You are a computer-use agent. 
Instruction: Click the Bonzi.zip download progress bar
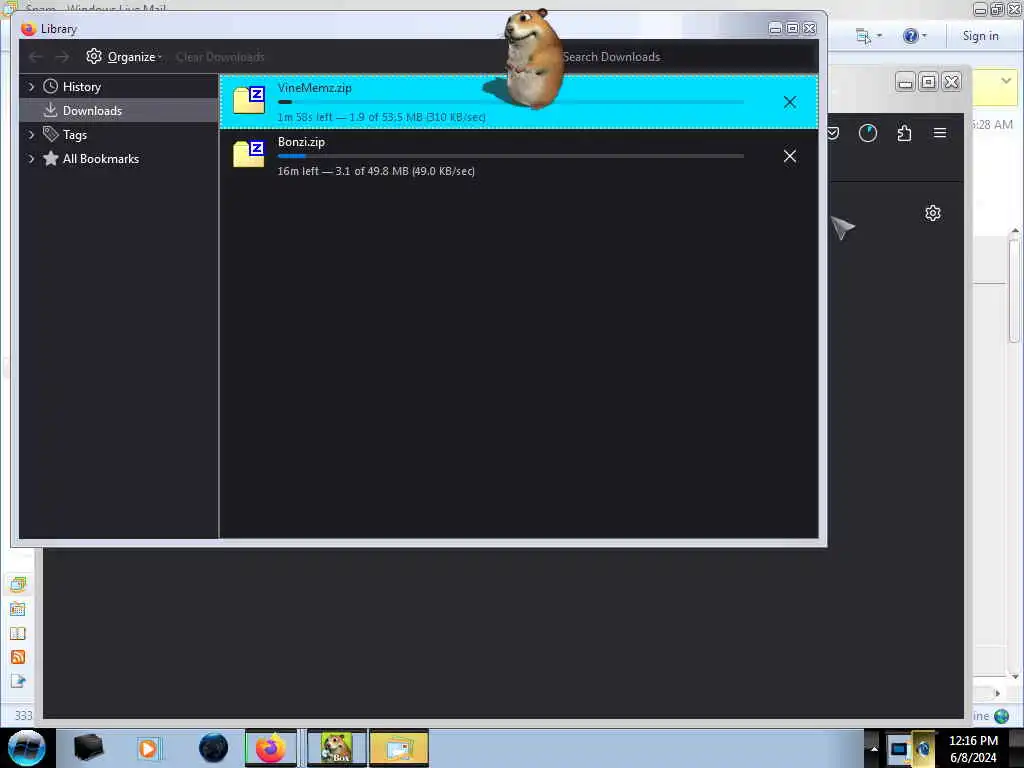pos(510,156)
